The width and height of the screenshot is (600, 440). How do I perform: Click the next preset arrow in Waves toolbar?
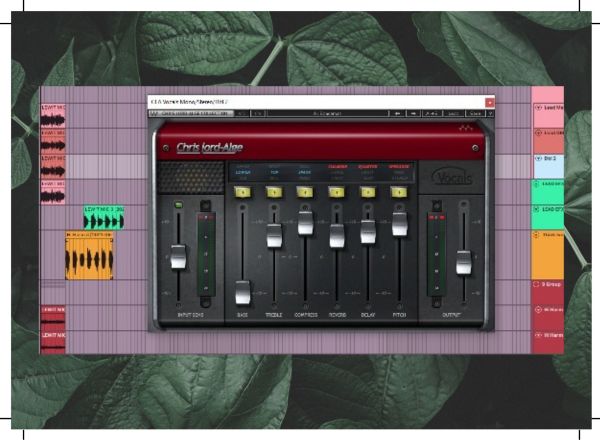coord(413,114)
